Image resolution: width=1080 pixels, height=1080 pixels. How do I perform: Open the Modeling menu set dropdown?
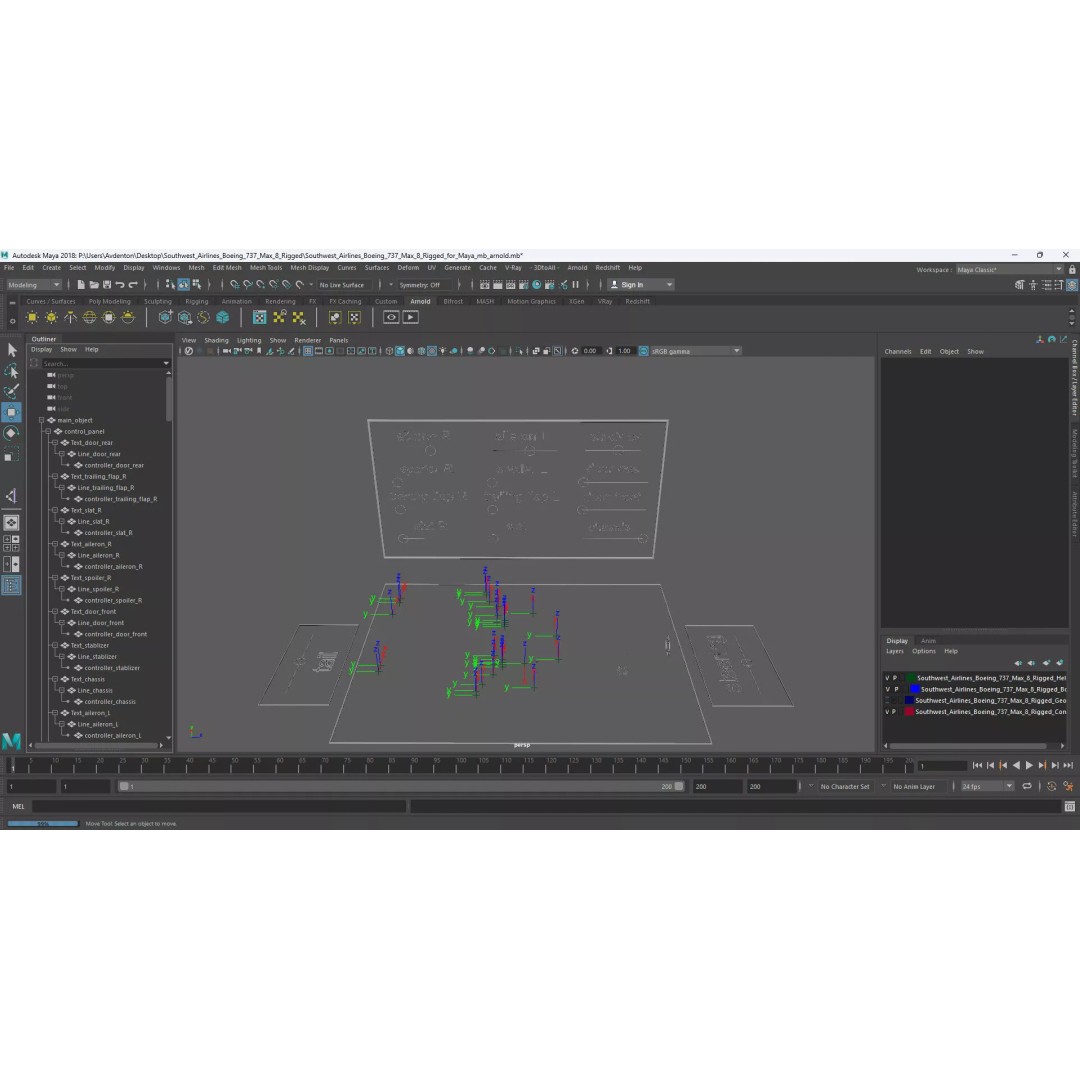coord(34,285)
